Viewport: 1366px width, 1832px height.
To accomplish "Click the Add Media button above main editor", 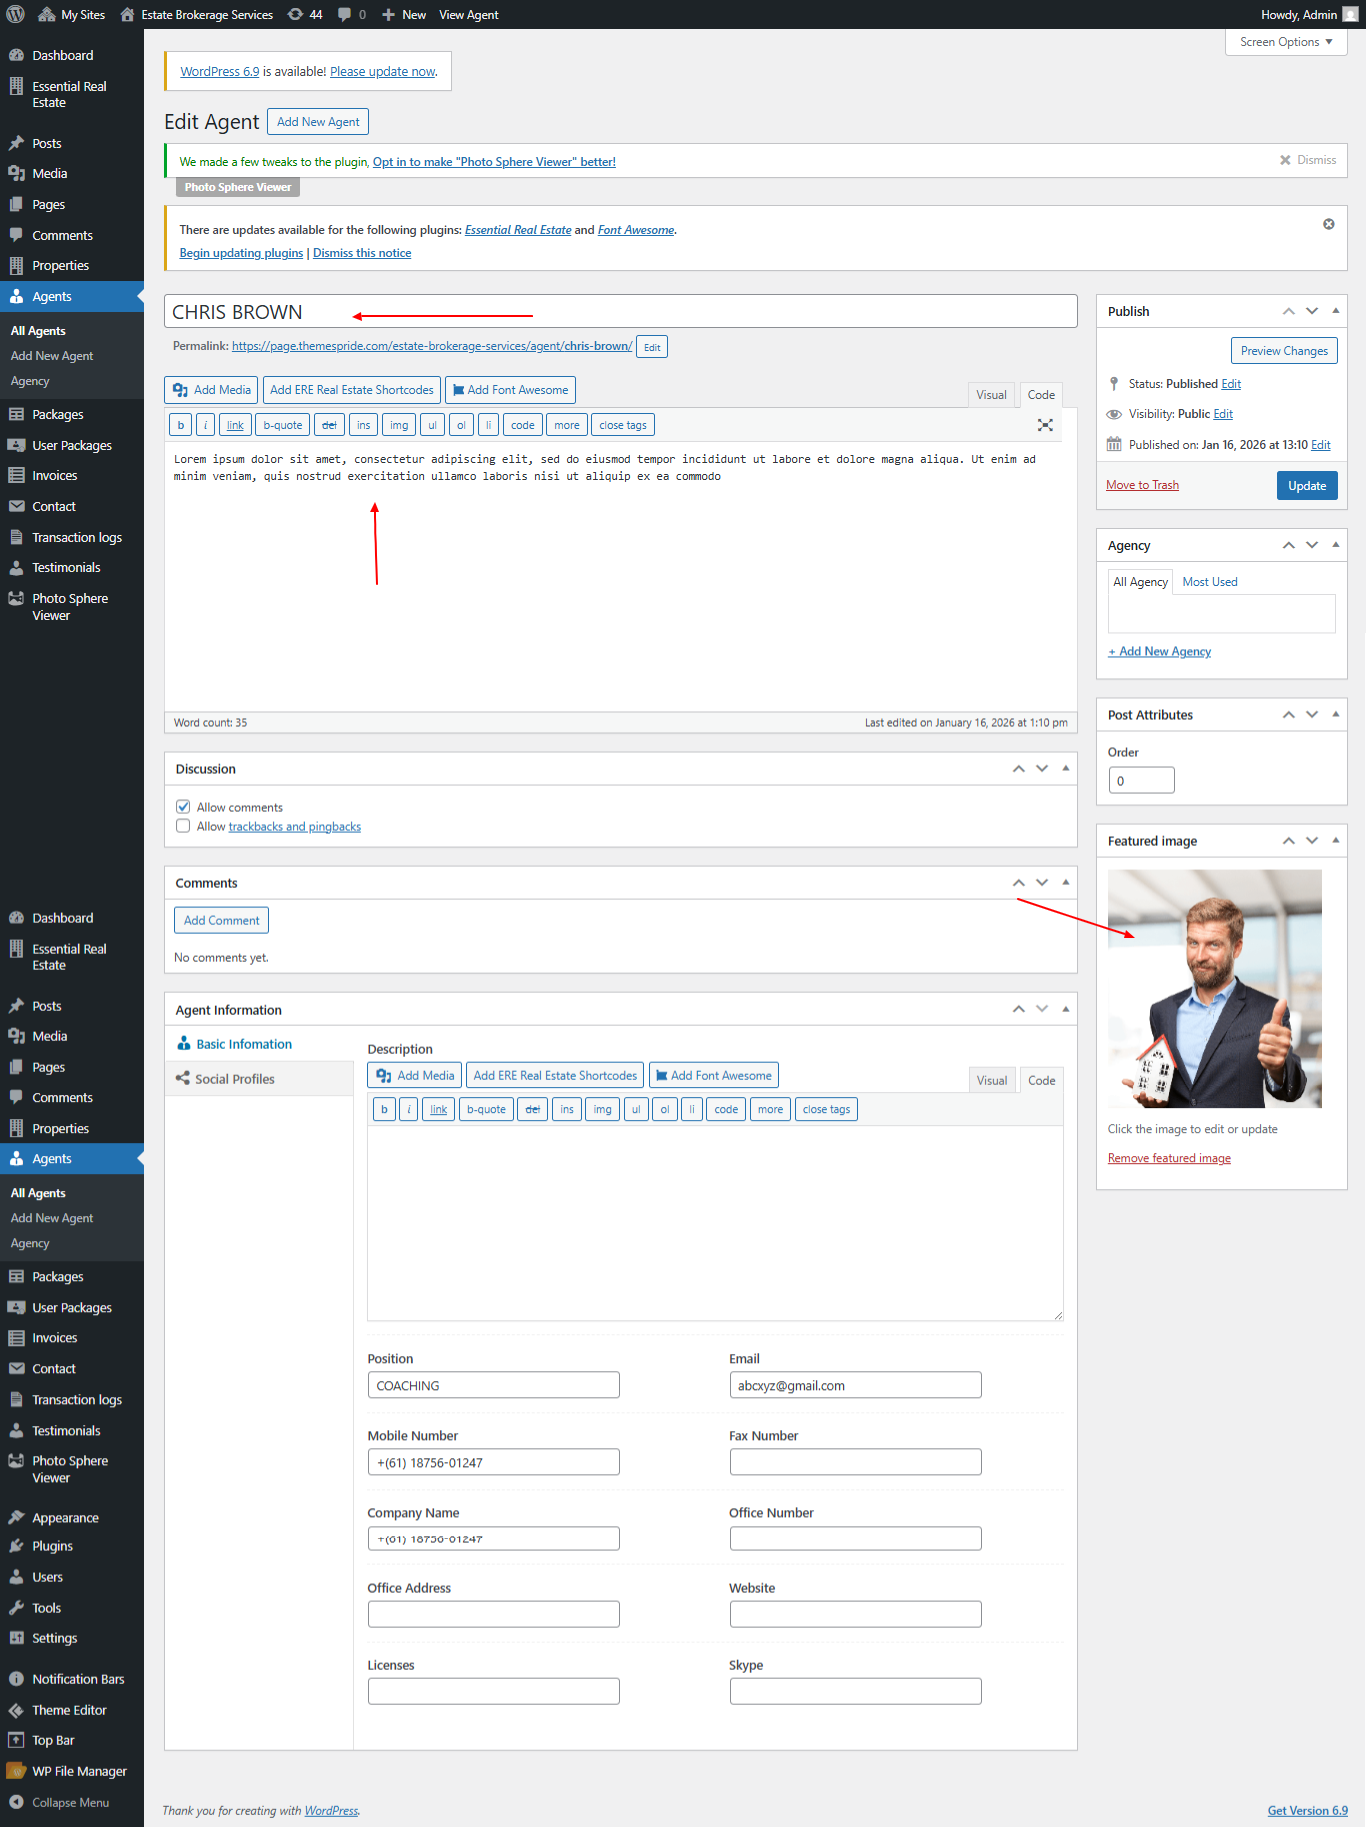I will pos(212,390).
